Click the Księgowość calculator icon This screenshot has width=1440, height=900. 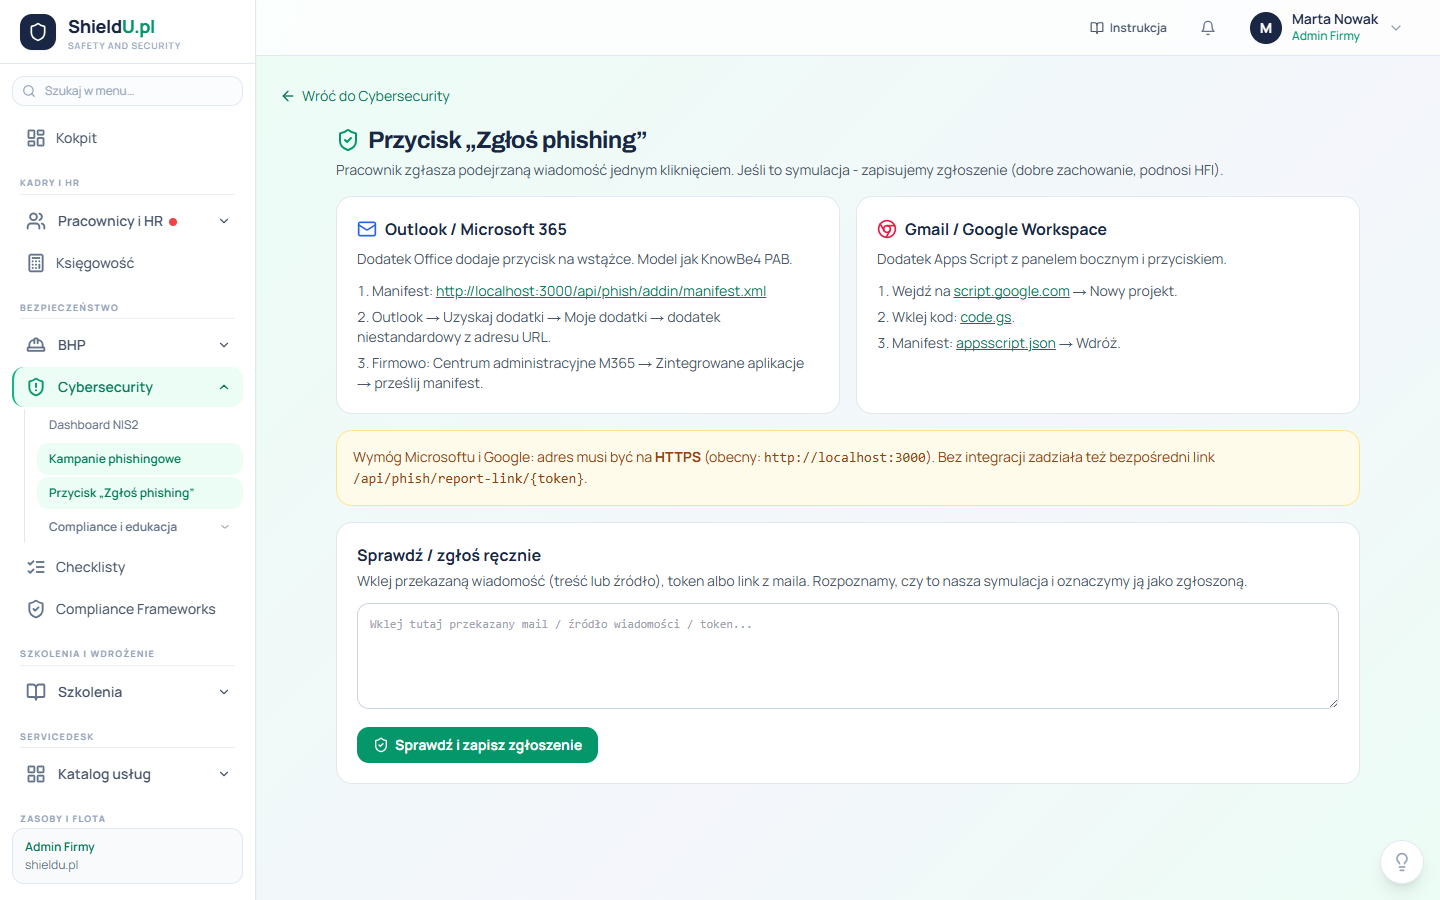[36, 263]
